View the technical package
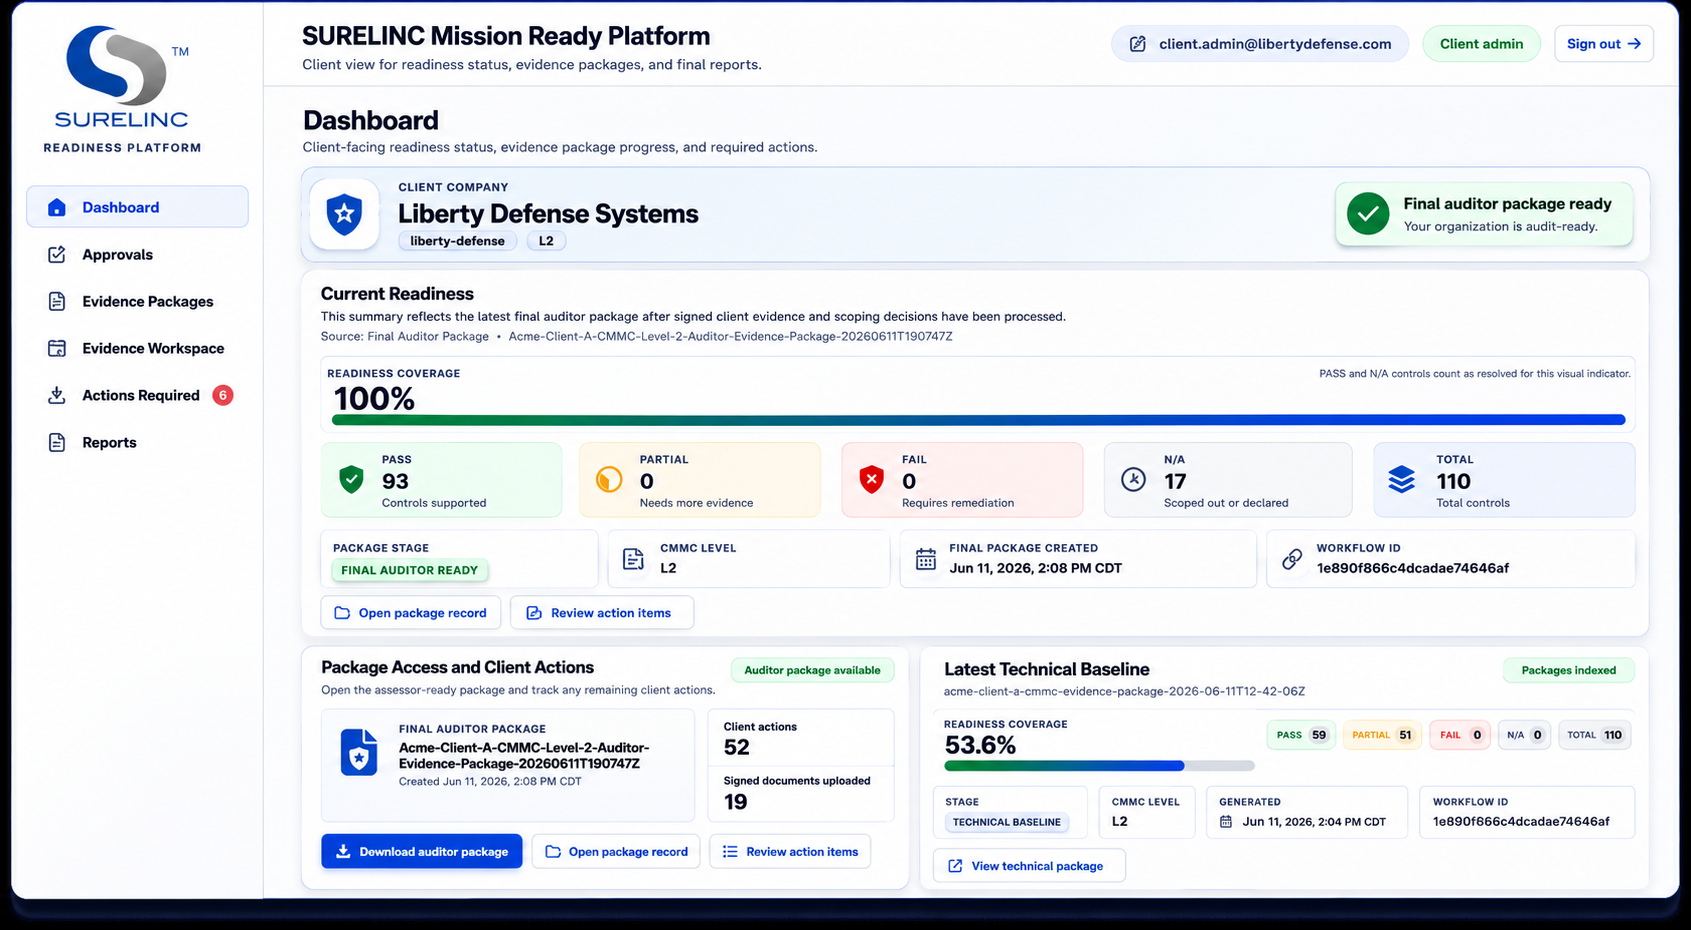 coord(1029,866)
